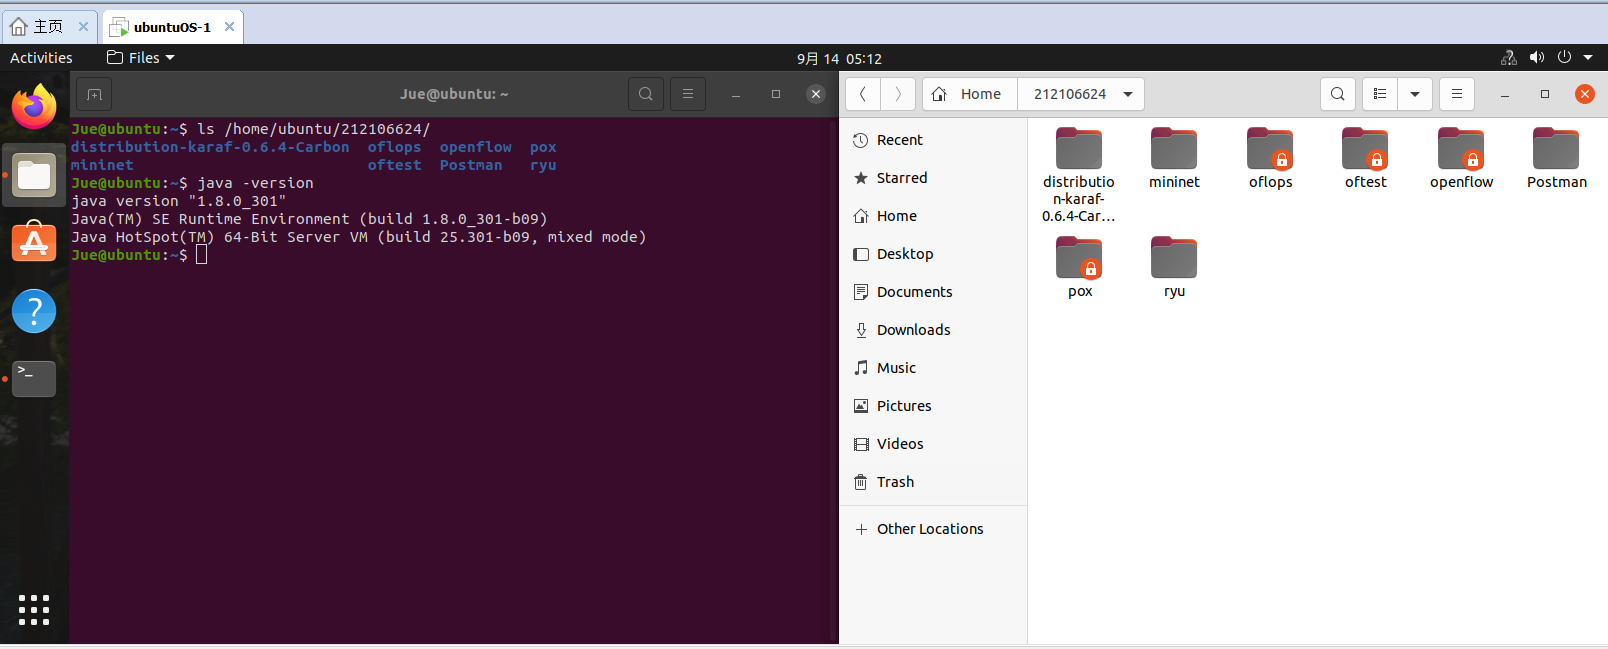The image size is (1608, 649).
Task: Open Documents in the sidebar
Action: pos(934,292)
